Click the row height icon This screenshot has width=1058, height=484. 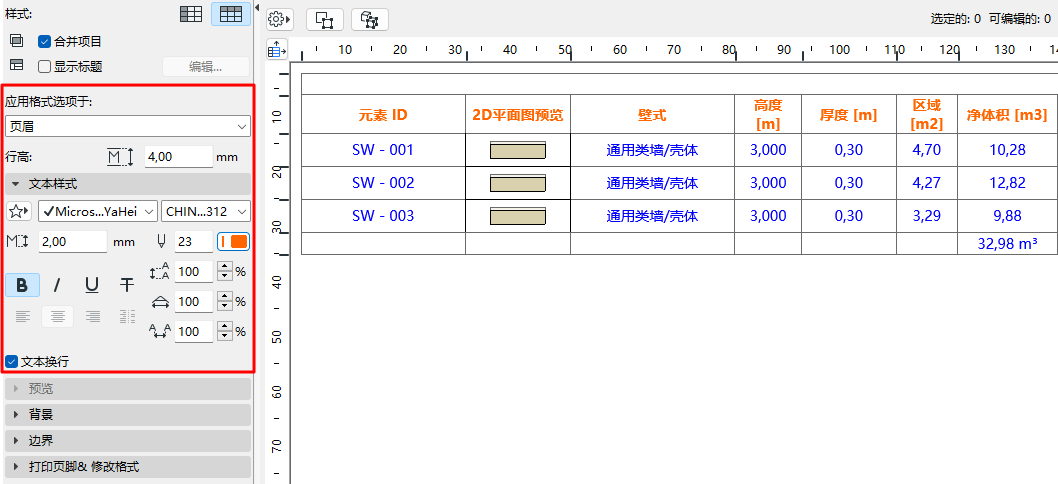(121, 157)
